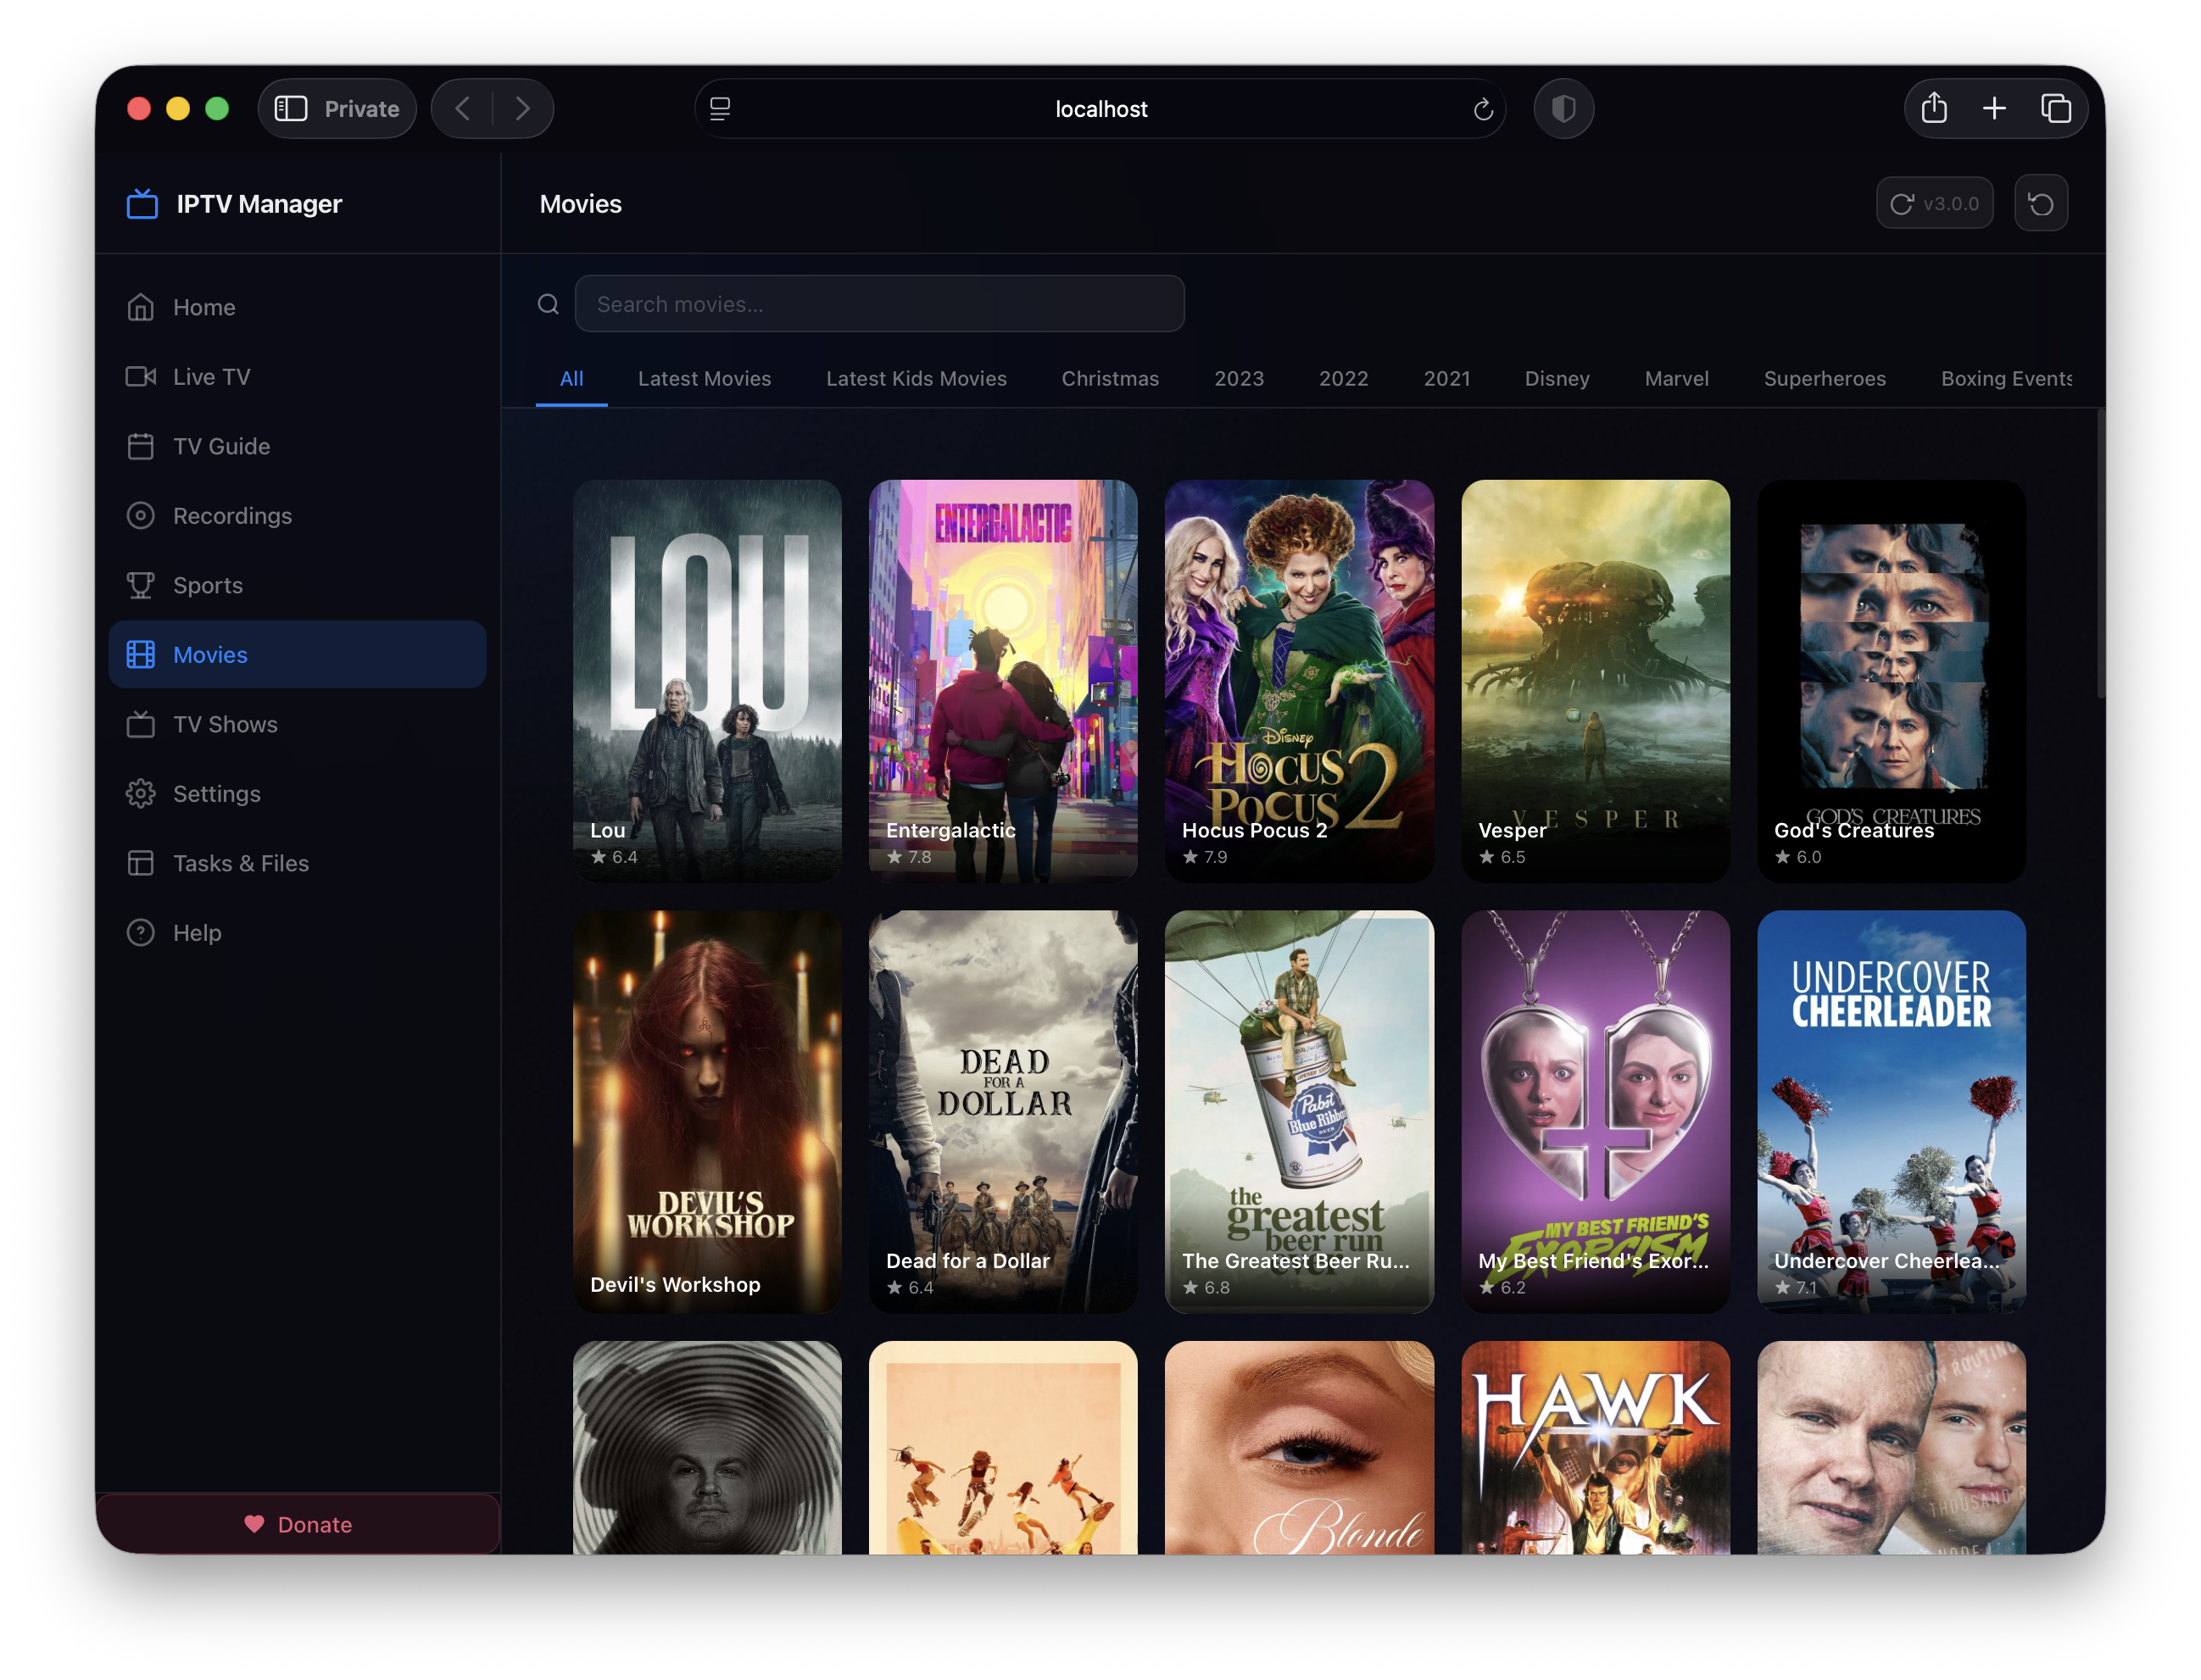2201x1680 pixels.
Task: Open the Lou movie poster
Action: [707, 681]
